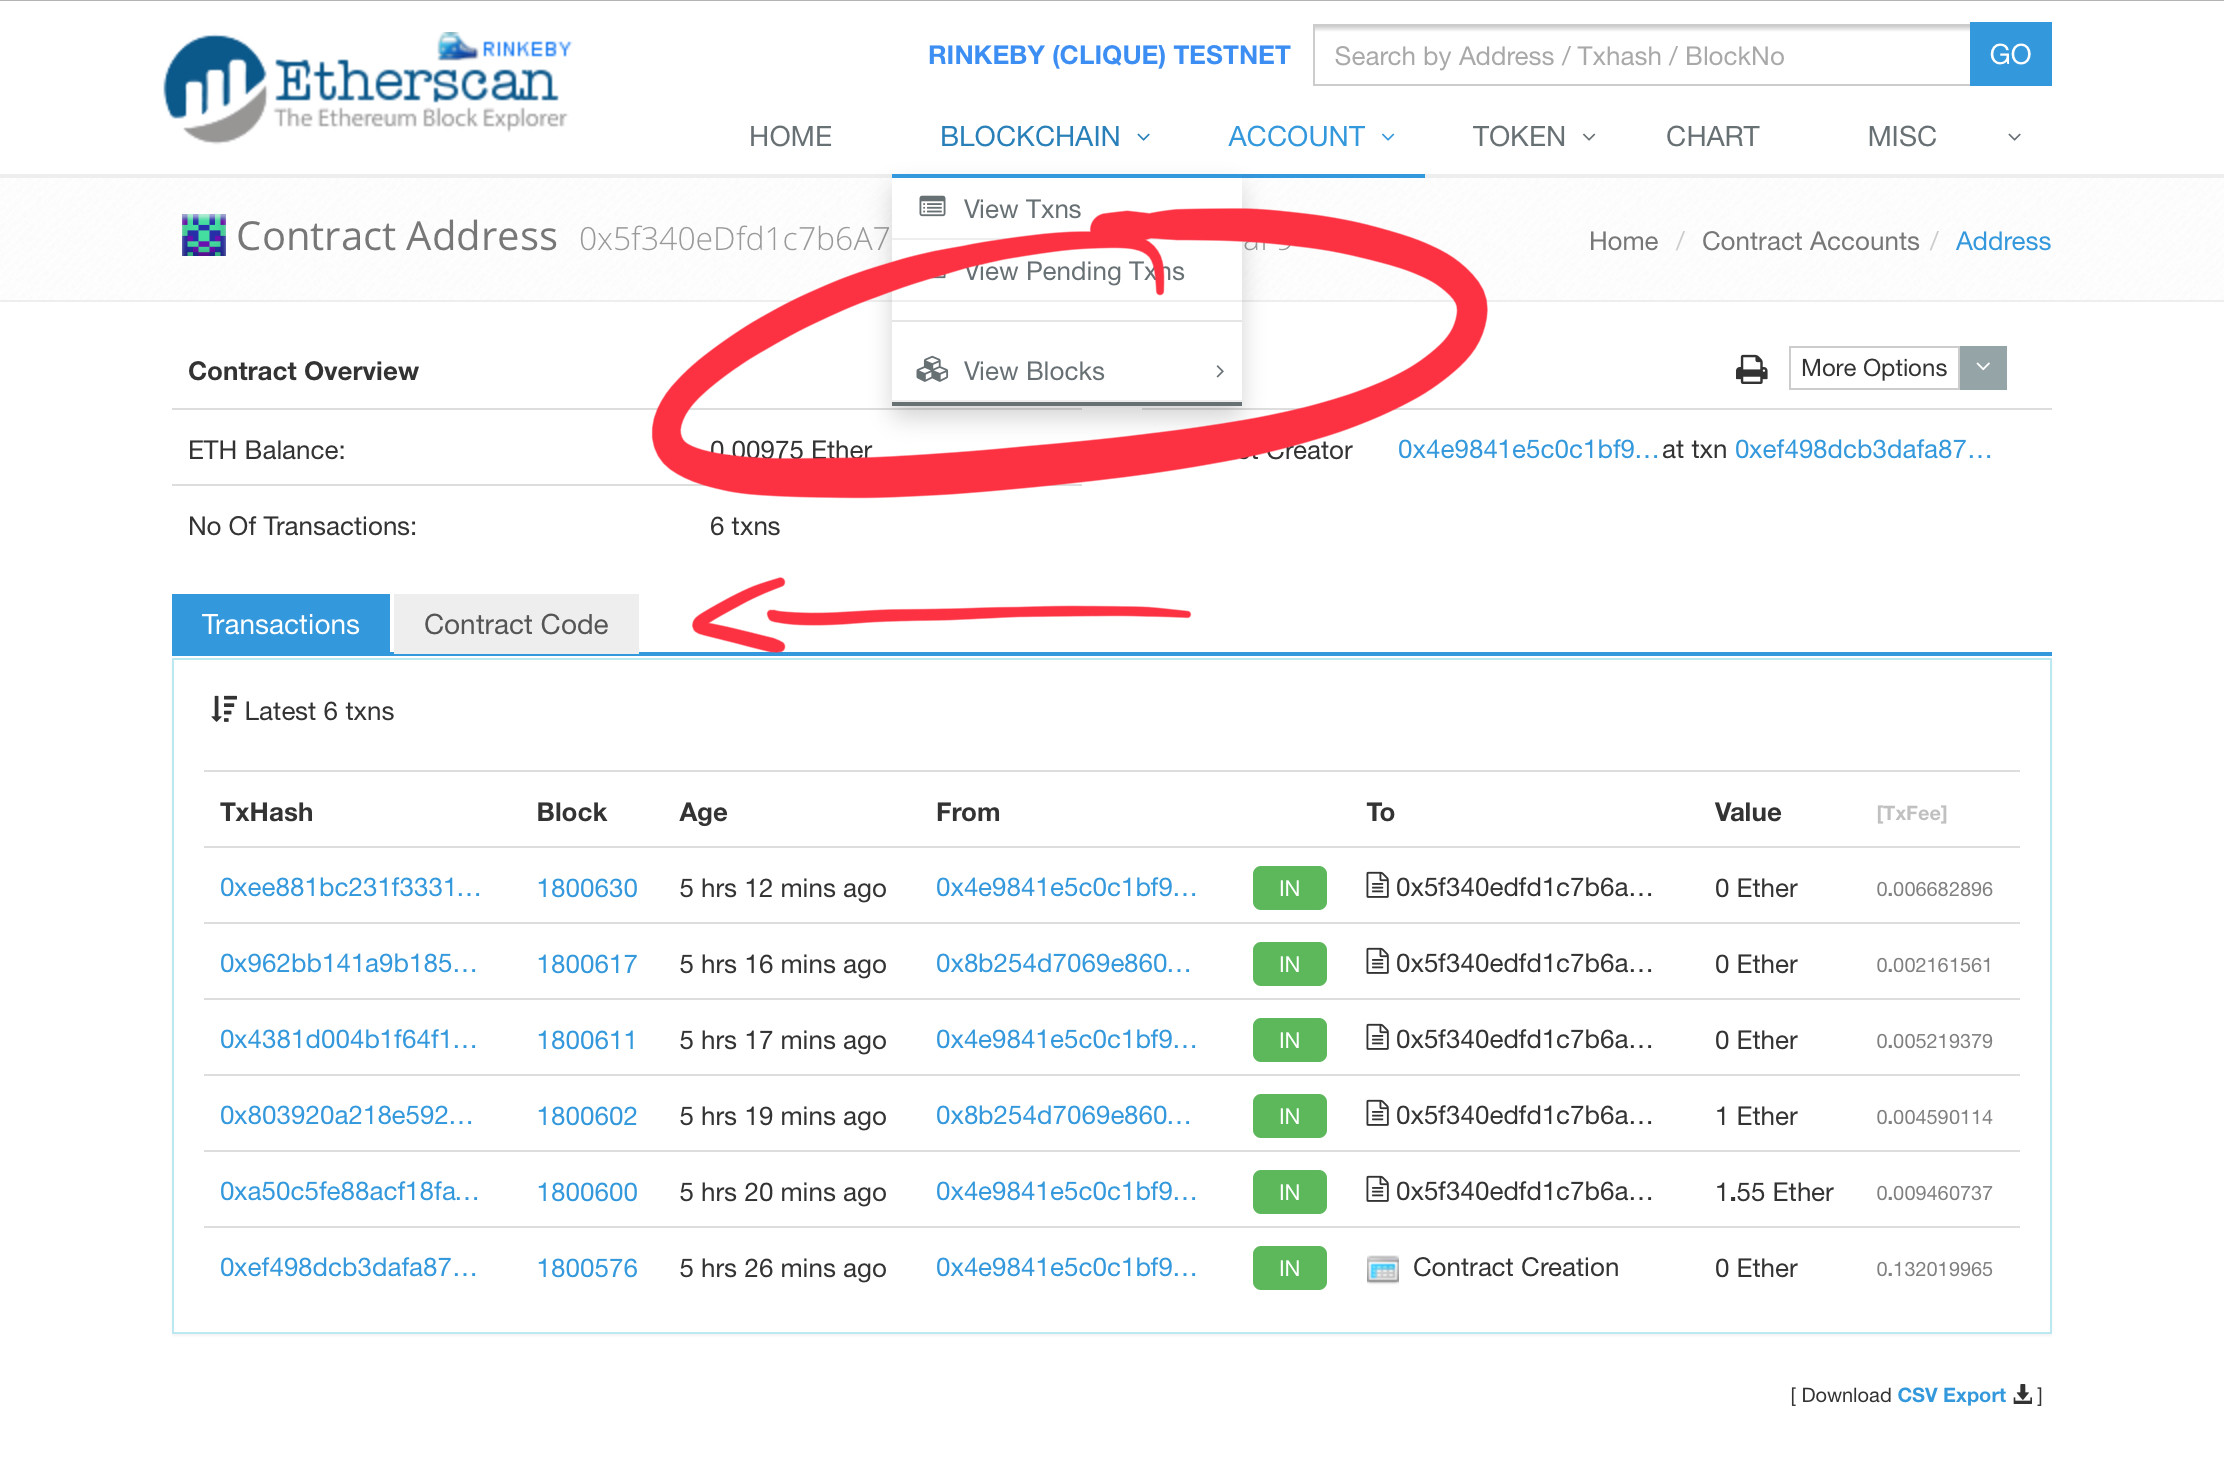Expand the View Blocks submenu arrow
The height and width of the screenshot is (1463, 2224).
click(1220, 371)
